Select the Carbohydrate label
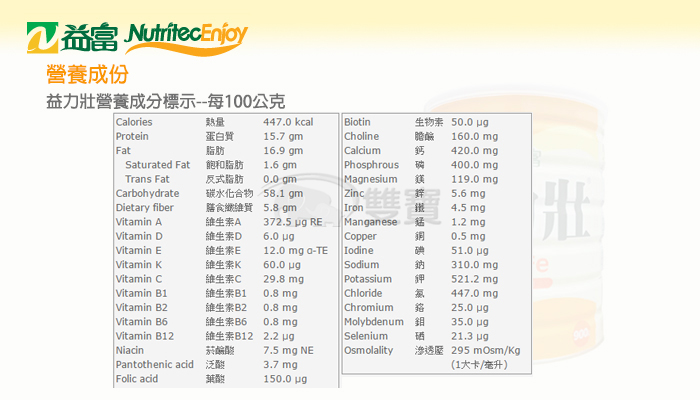700x400 pixels. pos(147,193)
